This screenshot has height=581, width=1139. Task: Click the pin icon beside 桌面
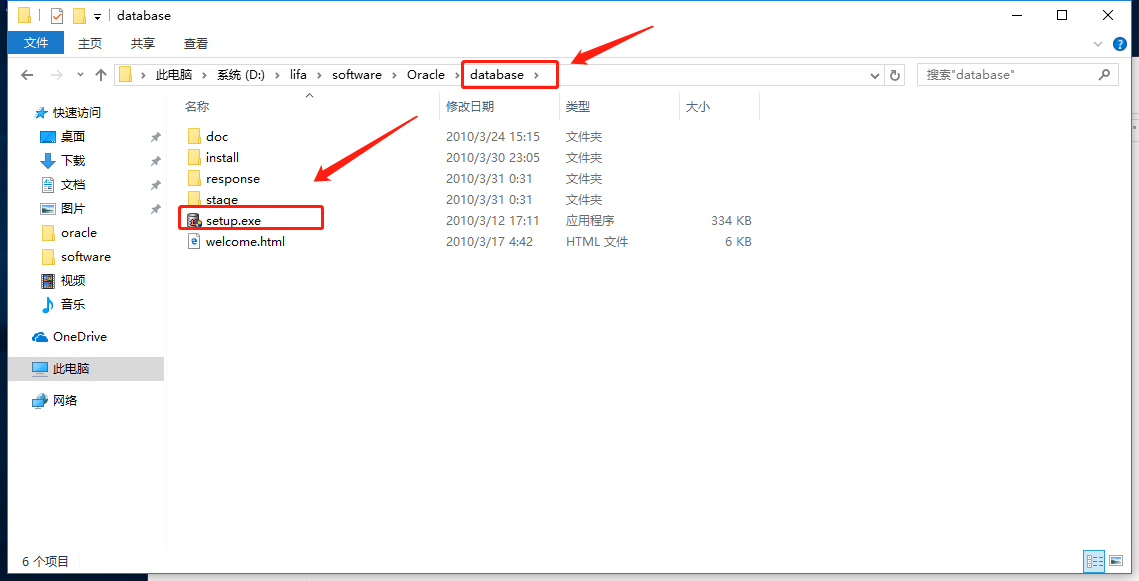click(155, 137)
